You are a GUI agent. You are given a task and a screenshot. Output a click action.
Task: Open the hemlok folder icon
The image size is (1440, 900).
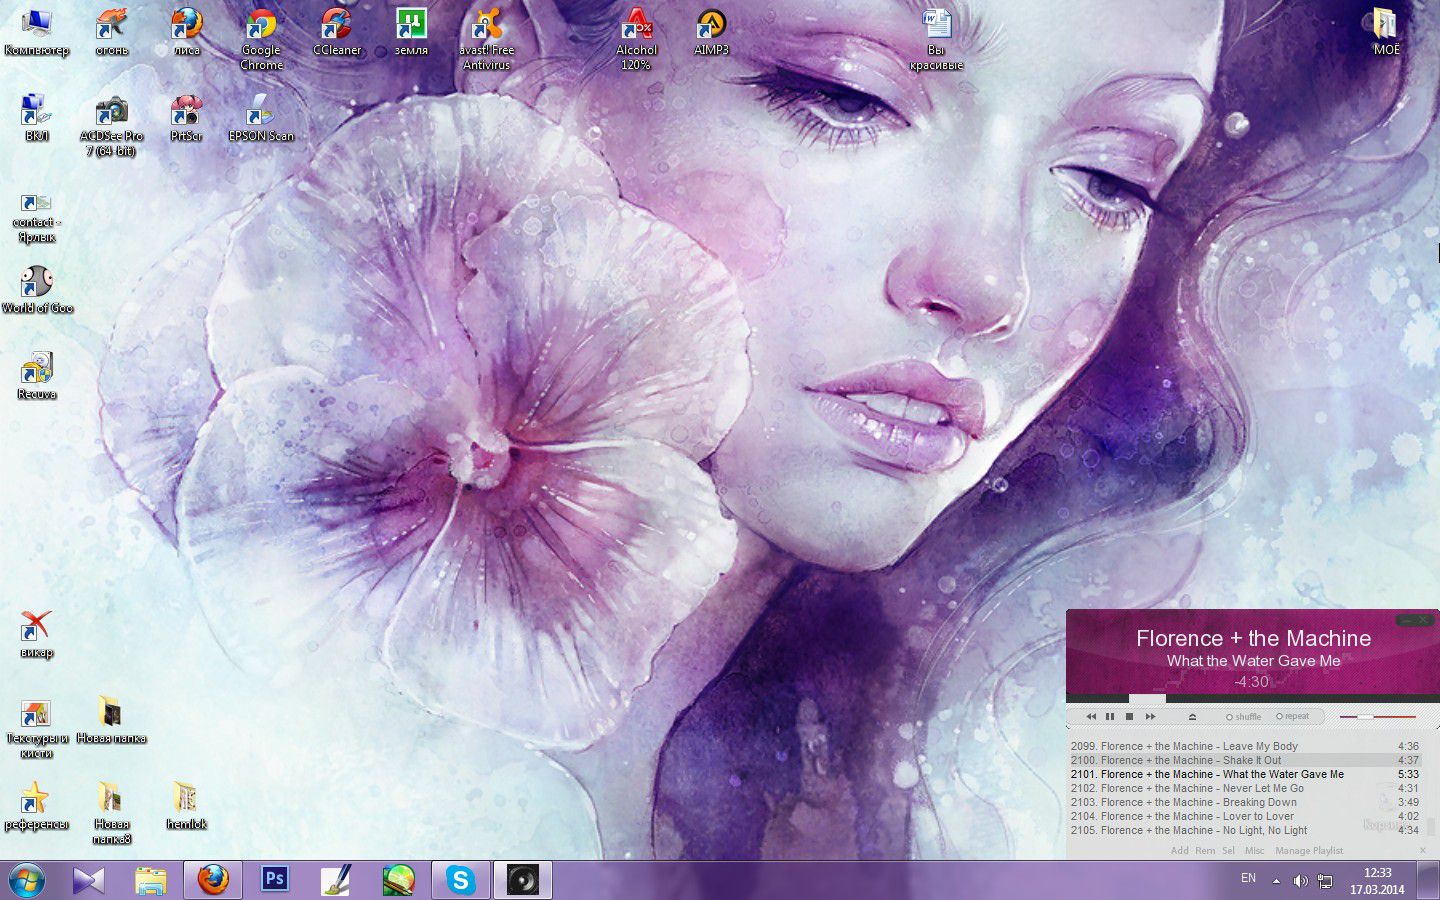point(187,807)
